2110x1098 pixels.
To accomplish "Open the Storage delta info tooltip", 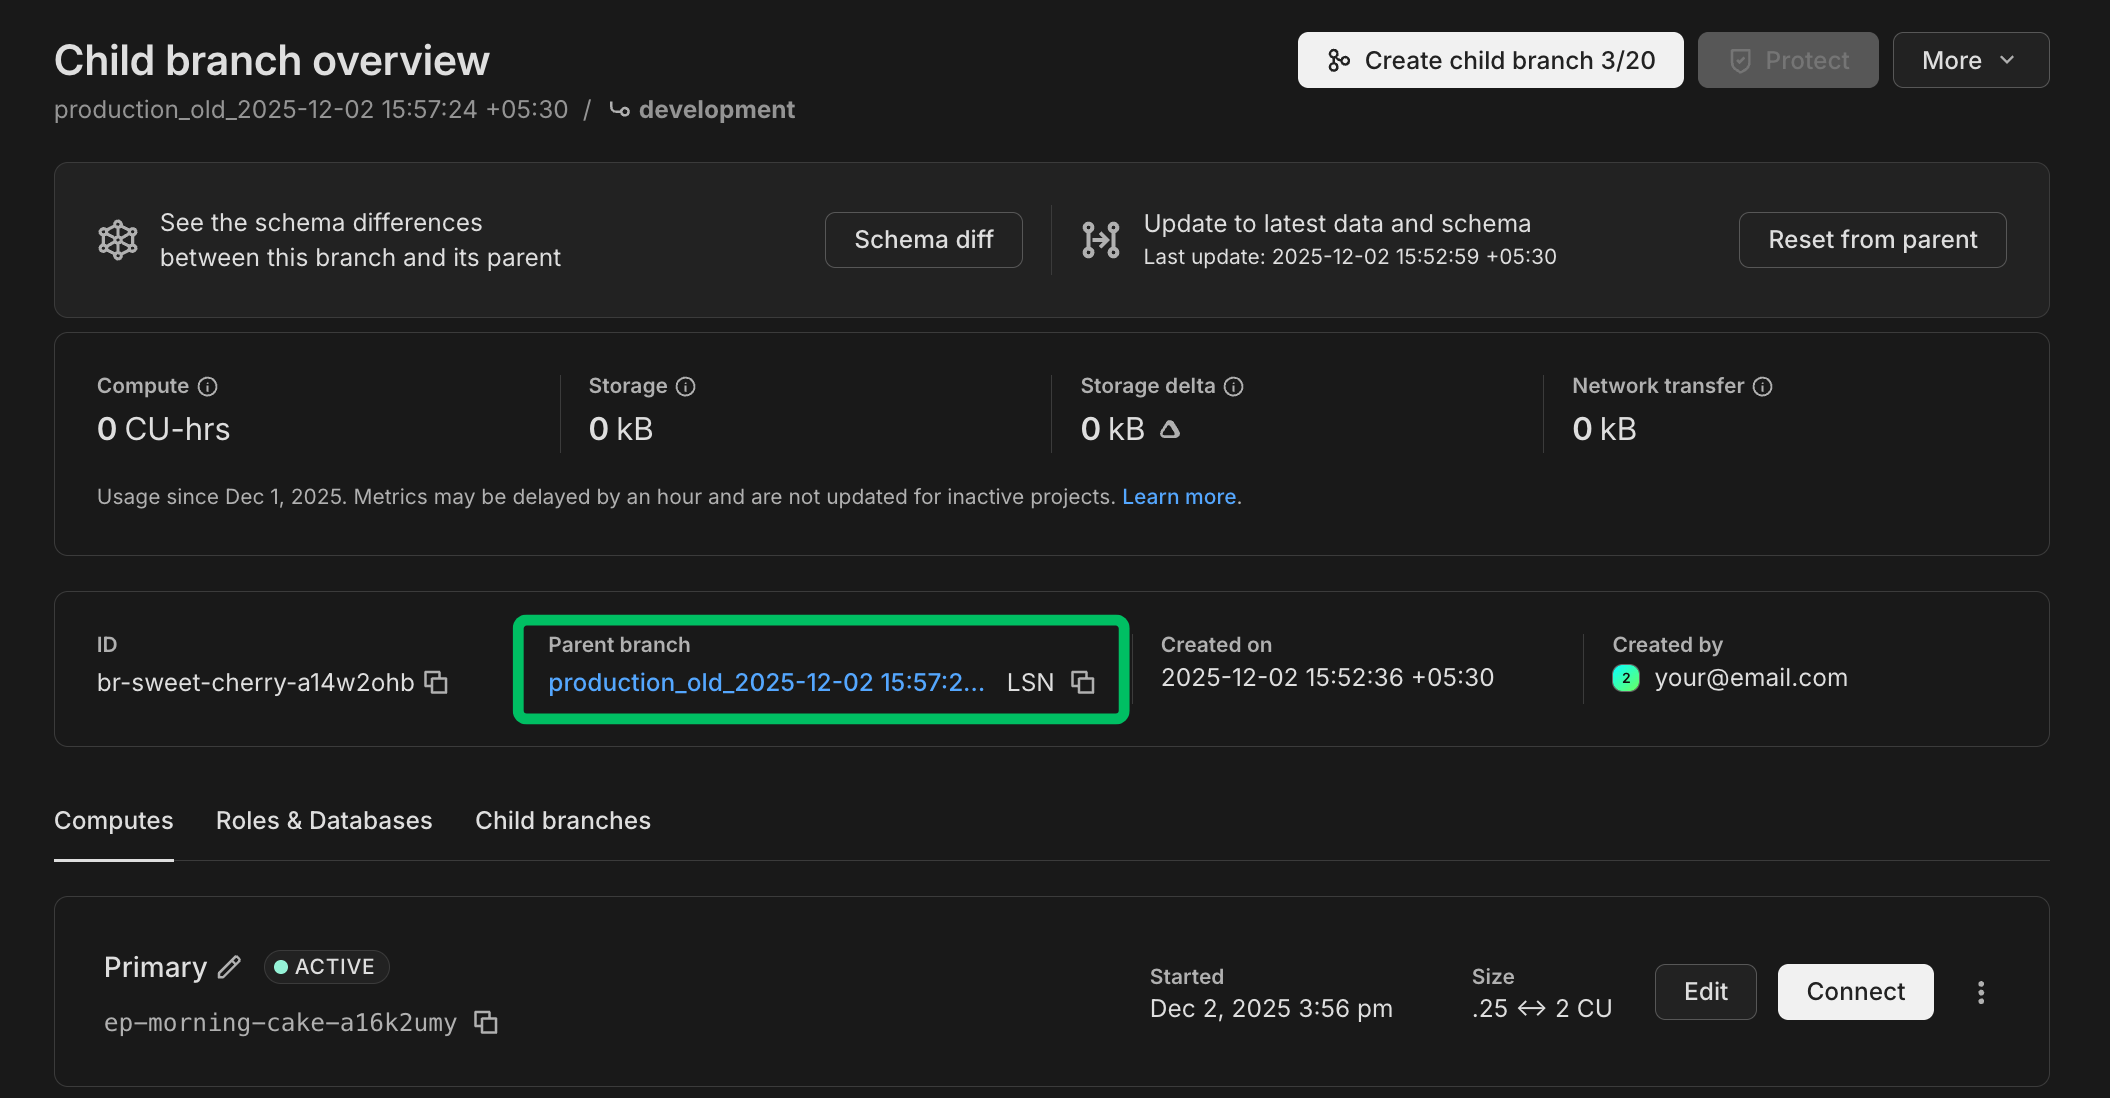I will point(1234,386).
